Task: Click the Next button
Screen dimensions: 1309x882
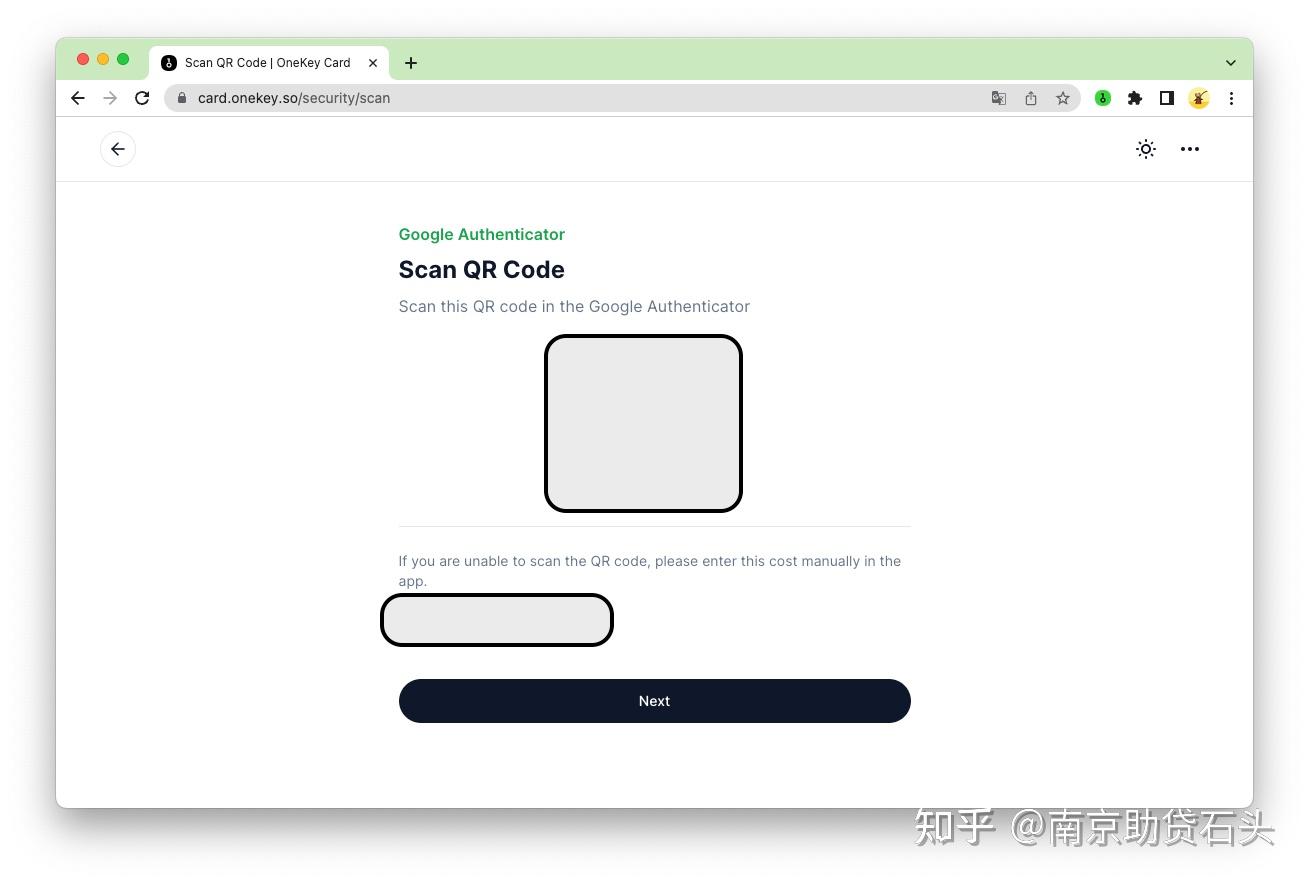Action: pos(654,701)
